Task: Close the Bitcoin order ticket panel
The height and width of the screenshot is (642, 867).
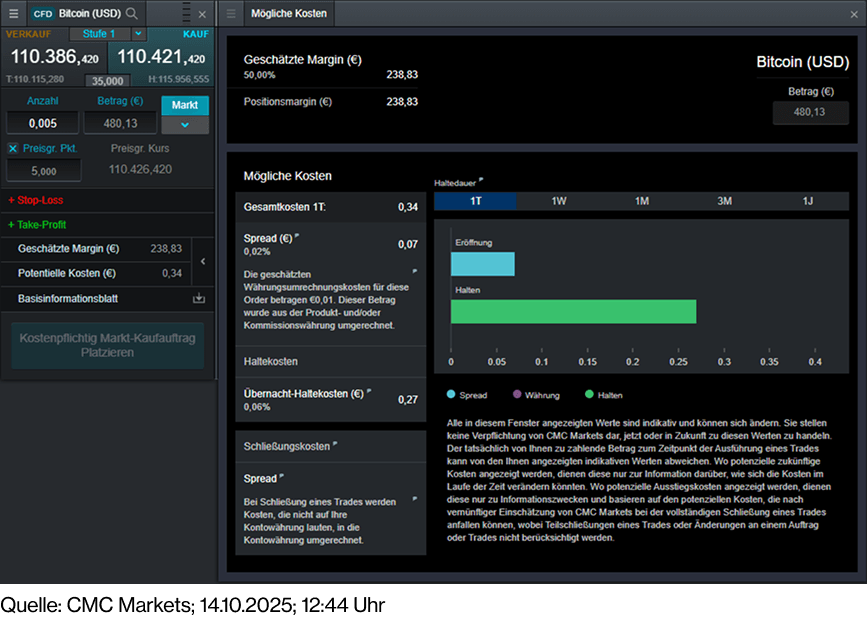Action: pos(203,14)
